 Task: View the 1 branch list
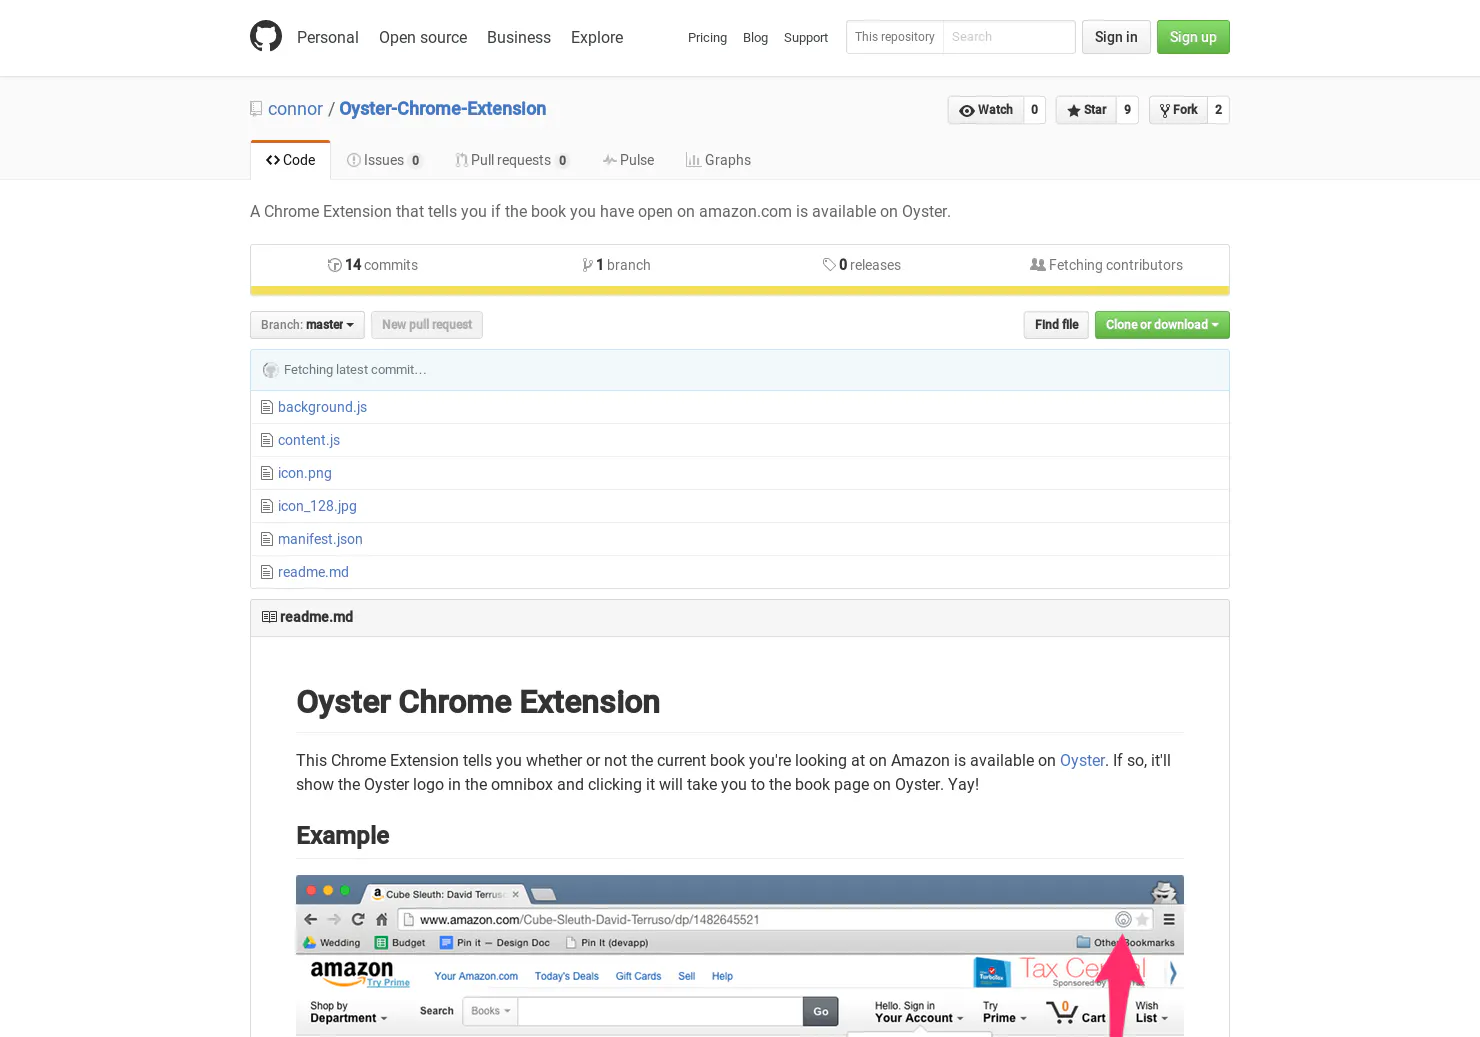tap(617, 265)
